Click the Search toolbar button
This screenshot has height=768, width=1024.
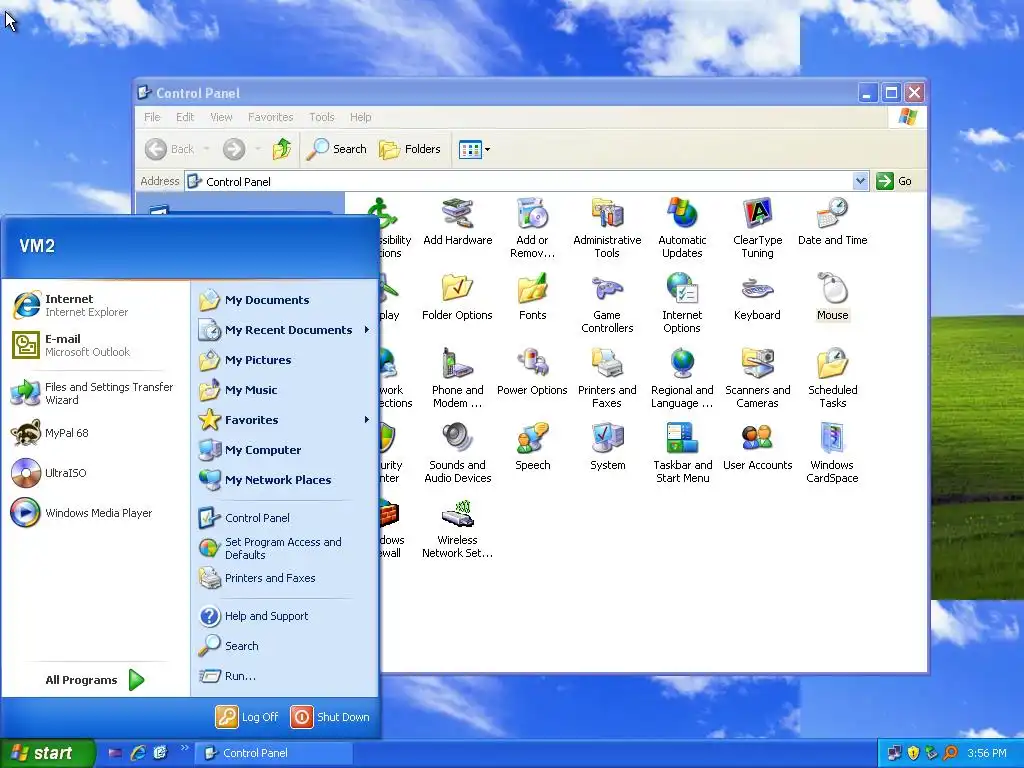[337, 150]
